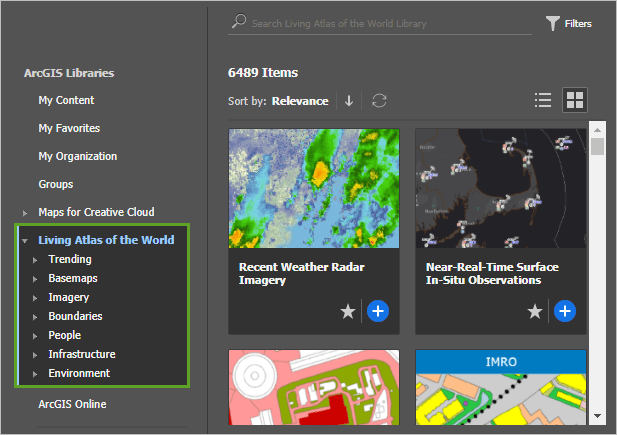
Task: Select the Basemaps item
Action: (x=73, y=278)
